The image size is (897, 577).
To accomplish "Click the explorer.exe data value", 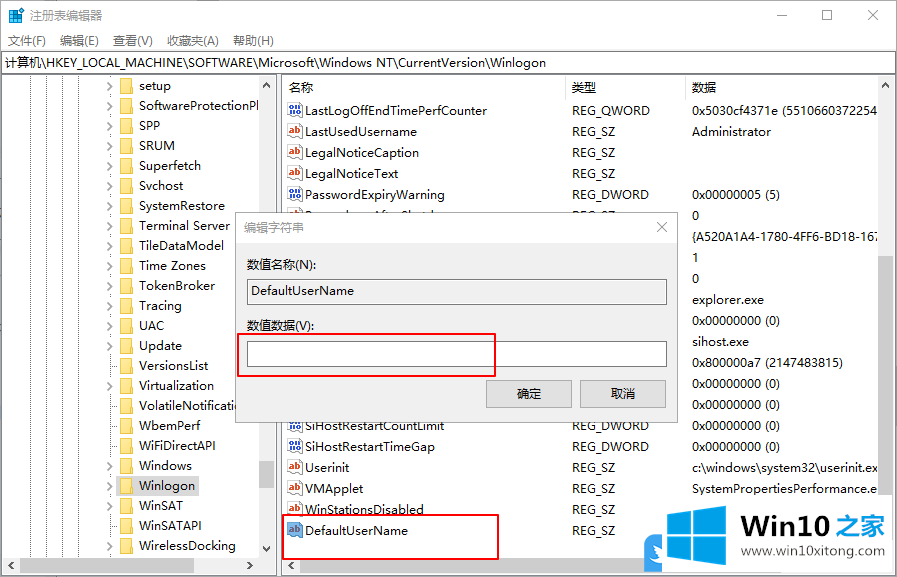I will coord(728,300).
